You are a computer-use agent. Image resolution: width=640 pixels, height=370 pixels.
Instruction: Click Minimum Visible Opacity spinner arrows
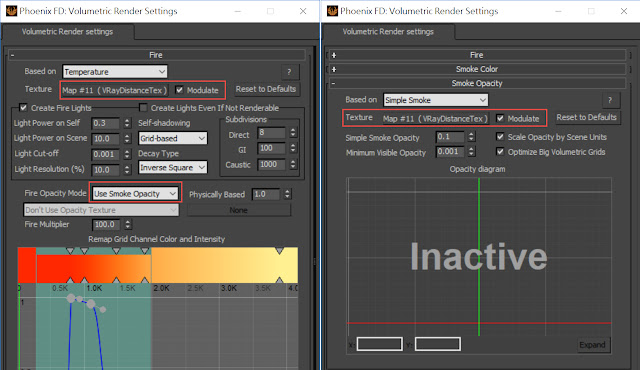pos(471,152)
